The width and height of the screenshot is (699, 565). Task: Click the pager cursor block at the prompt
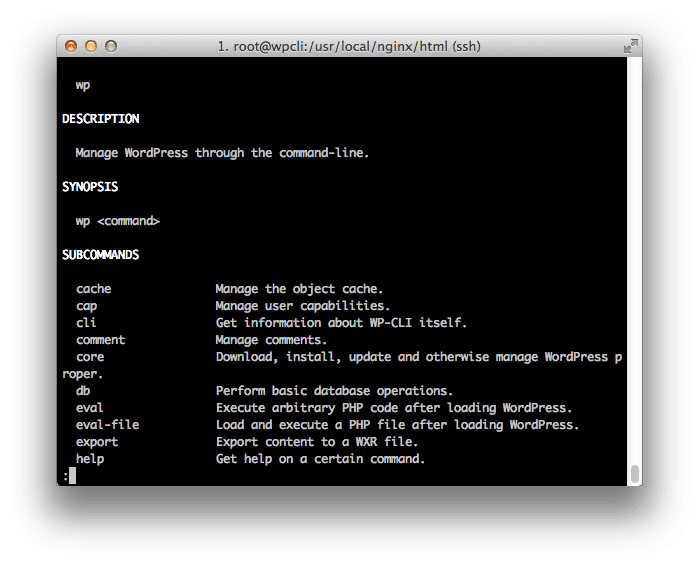click(72, 476)
